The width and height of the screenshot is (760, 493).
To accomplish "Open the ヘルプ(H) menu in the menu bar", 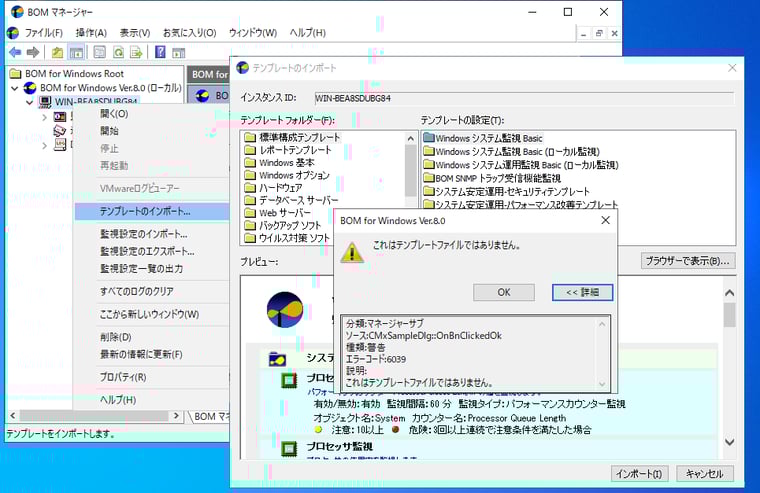I will (x=307, y=33).
